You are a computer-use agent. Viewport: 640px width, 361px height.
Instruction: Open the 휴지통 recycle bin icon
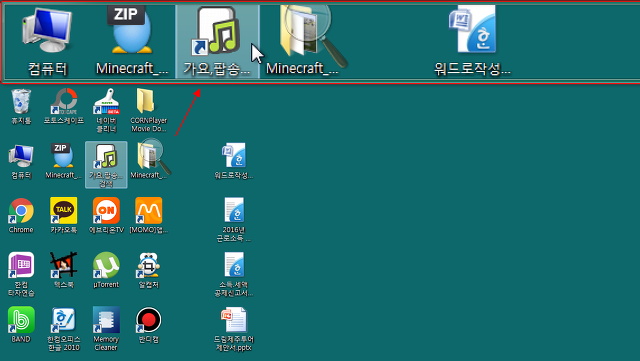(21, 106)
